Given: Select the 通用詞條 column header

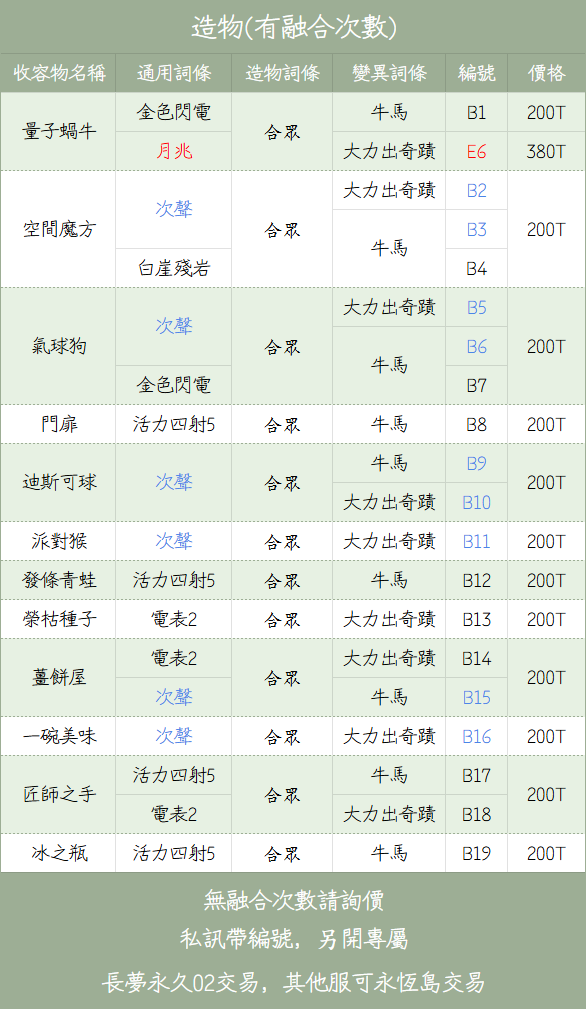Looking at the screenshot, I should tap(174, 73).
